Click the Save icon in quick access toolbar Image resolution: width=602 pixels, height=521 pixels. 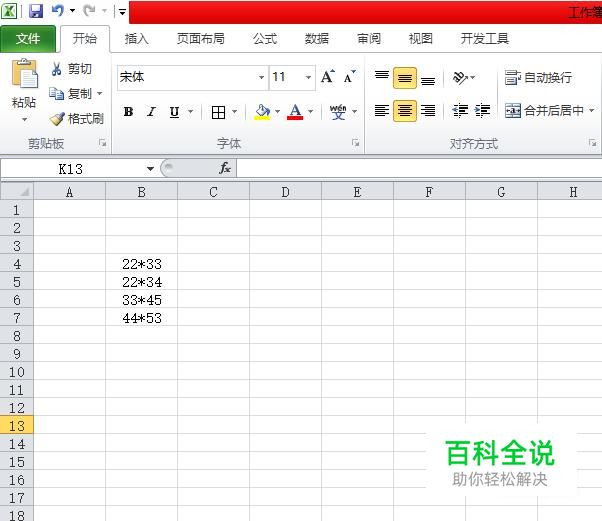36,11
